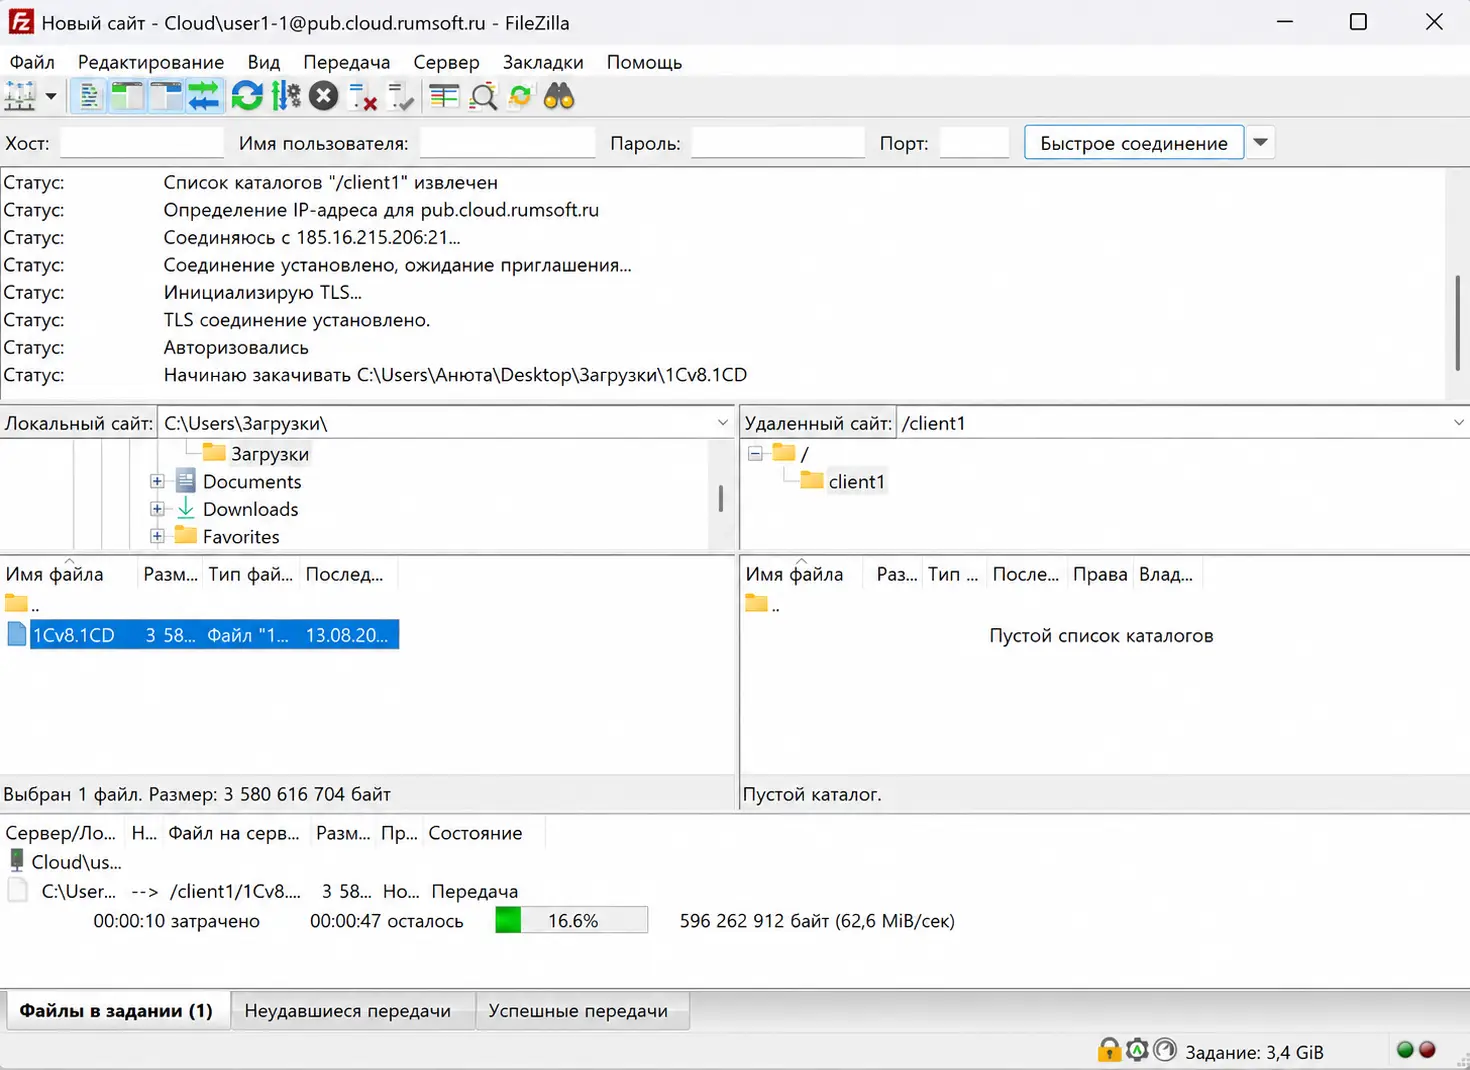Image resolution: width=1470 pixels, height=1070 pixels.
Task: Sort local files by Имя файла column
Action: [68, 574]
